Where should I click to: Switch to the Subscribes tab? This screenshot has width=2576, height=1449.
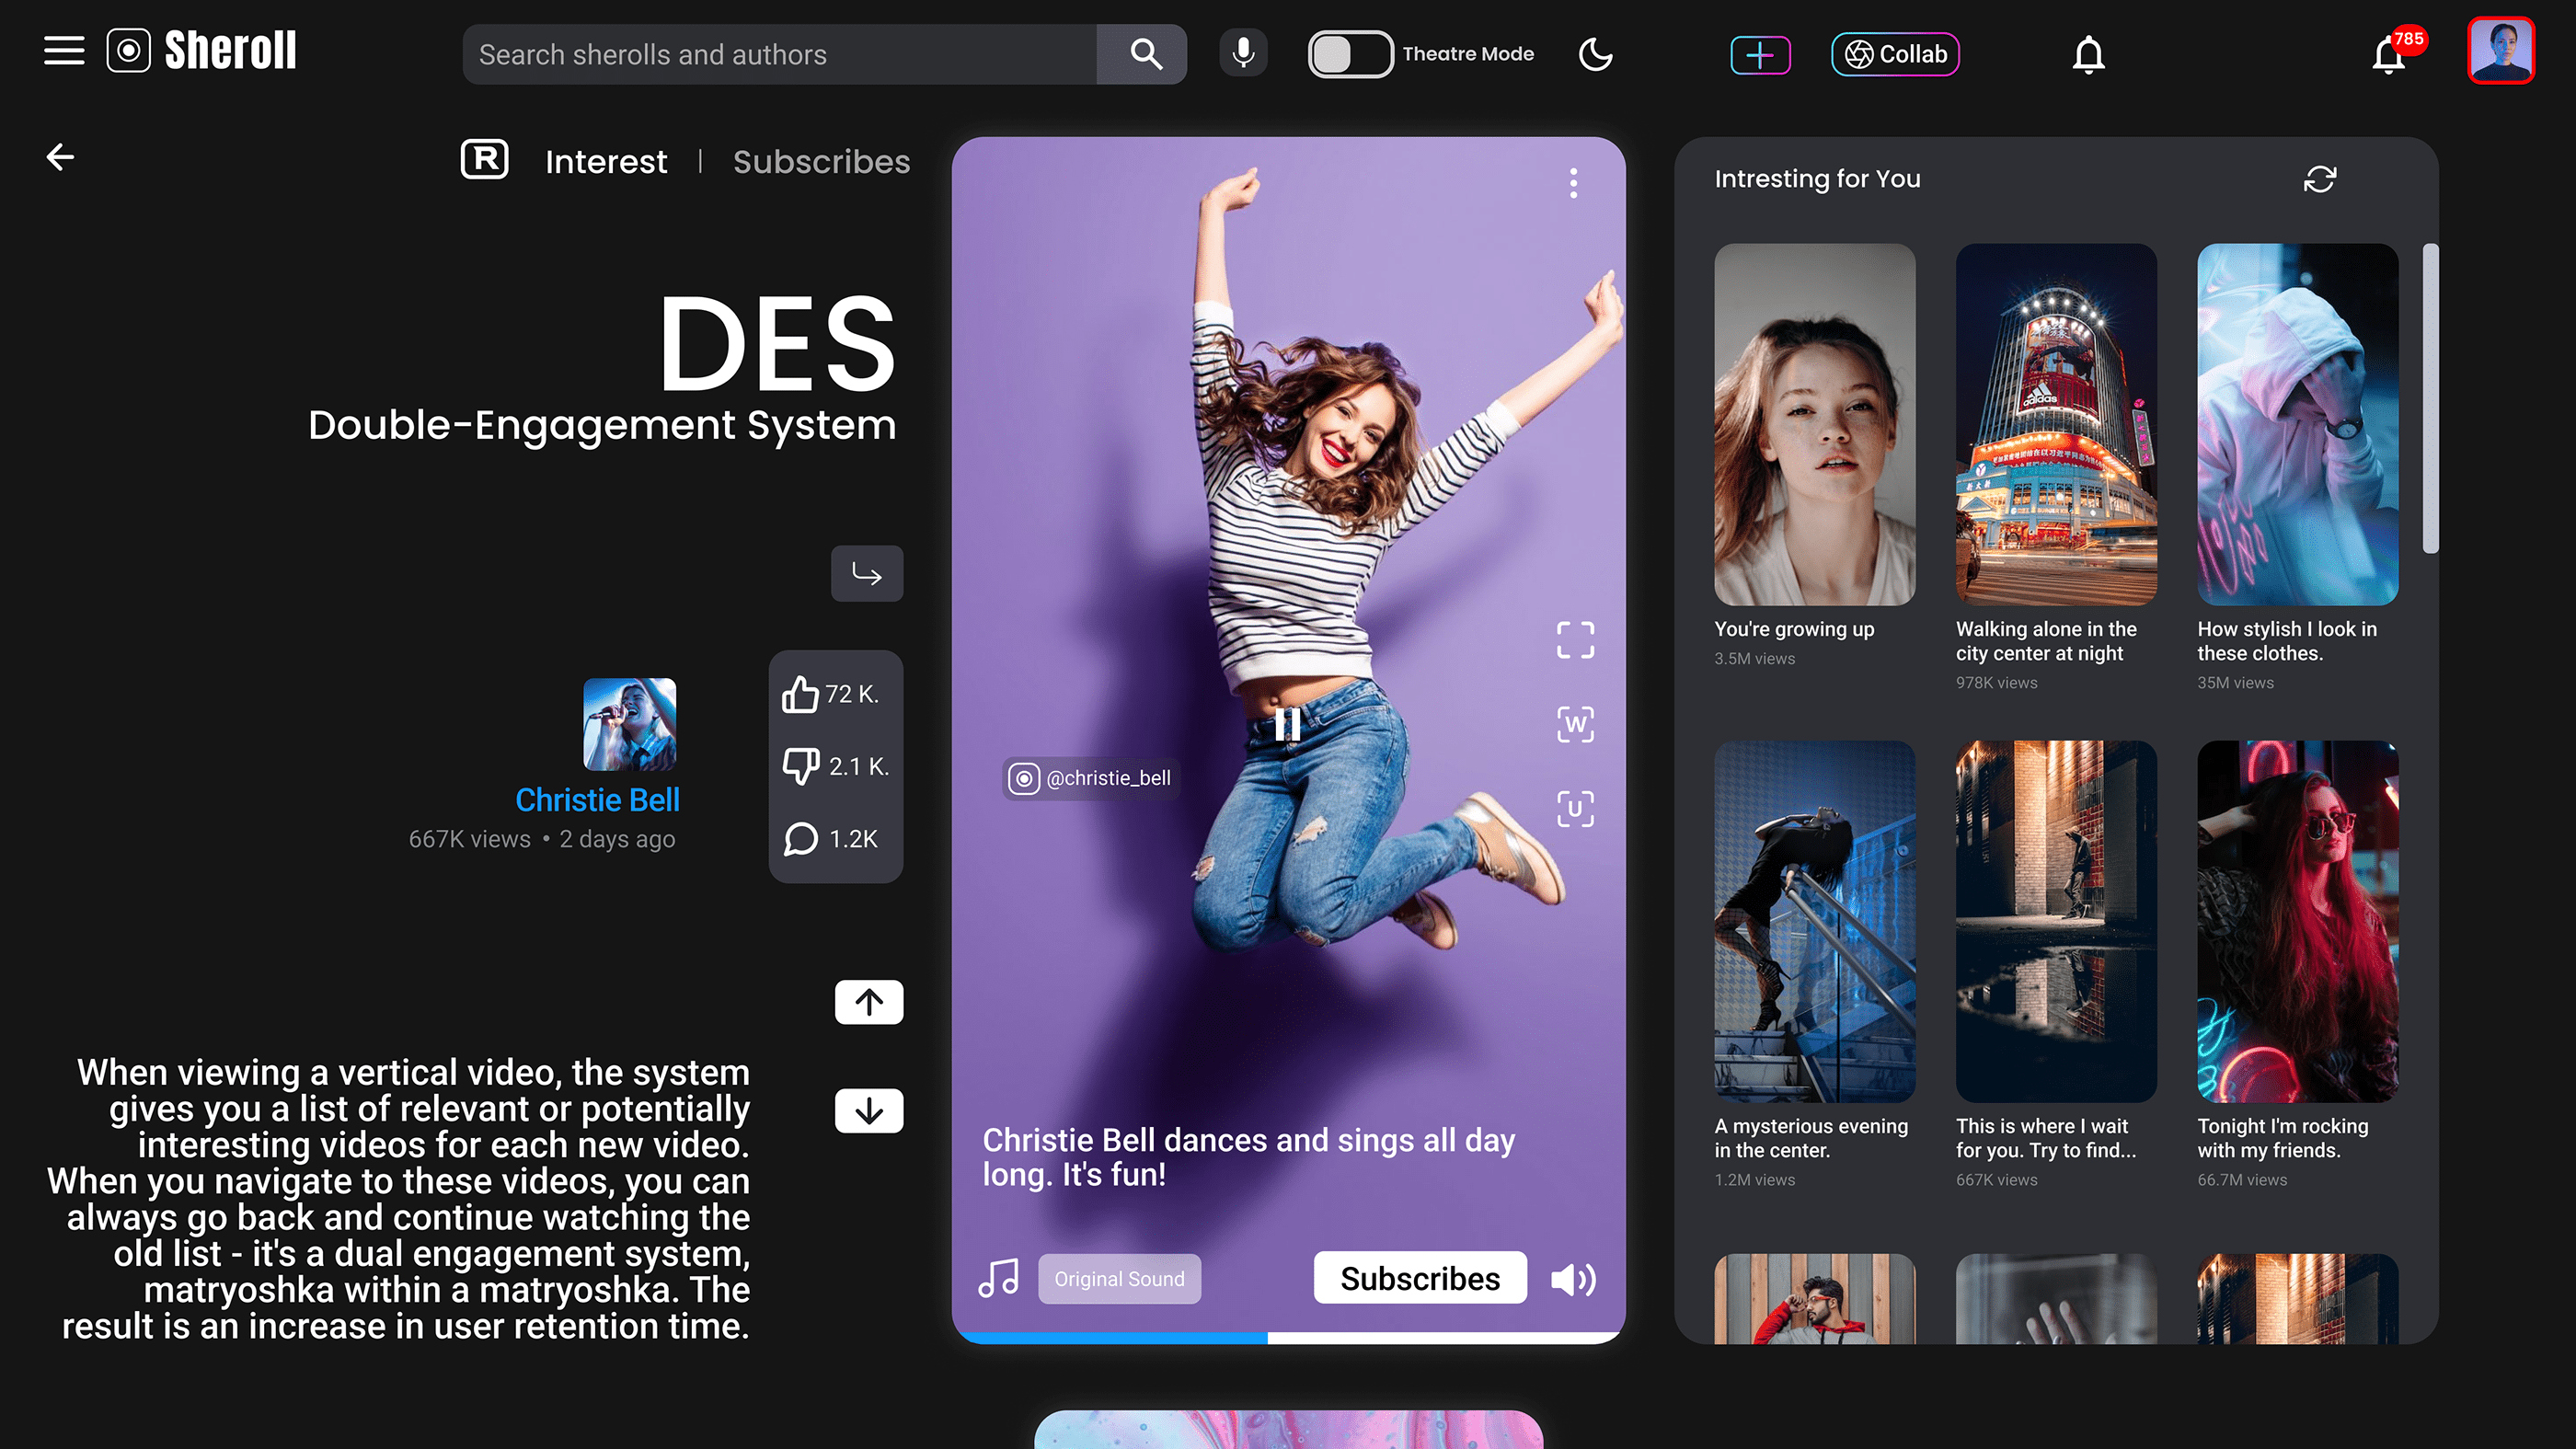tap(821, 162)
